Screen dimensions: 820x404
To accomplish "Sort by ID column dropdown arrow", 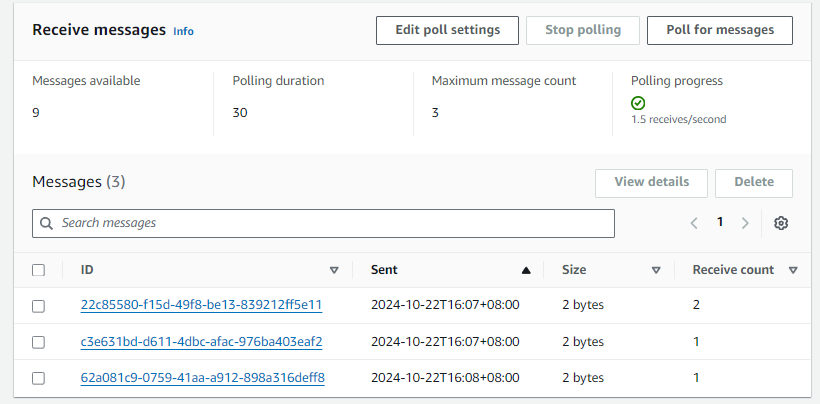I will coord(334,270).
